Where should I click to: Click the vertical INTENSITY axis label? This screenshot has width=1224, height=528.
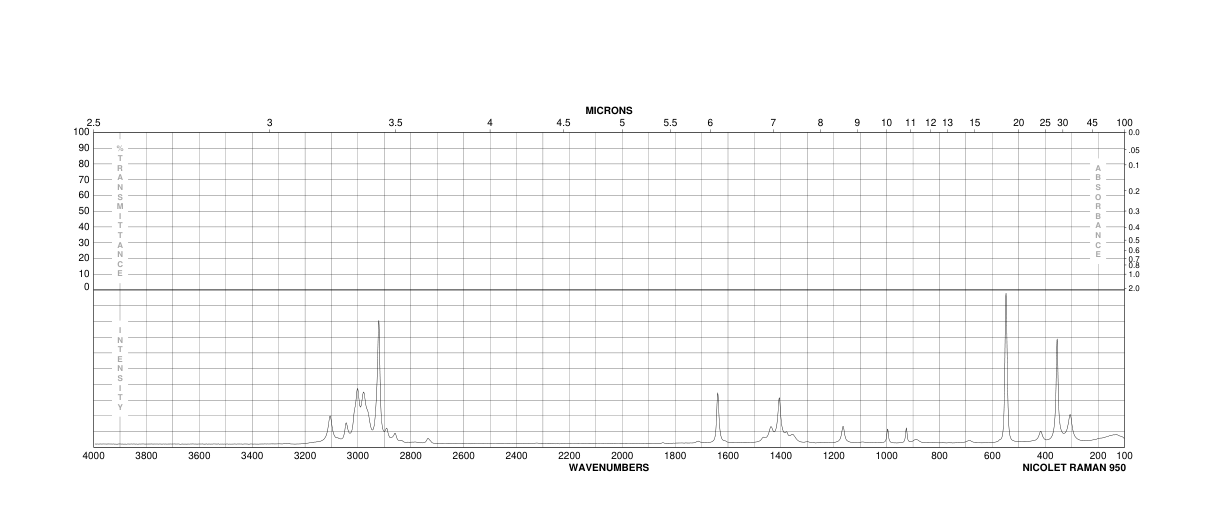(x=120, y=368)
